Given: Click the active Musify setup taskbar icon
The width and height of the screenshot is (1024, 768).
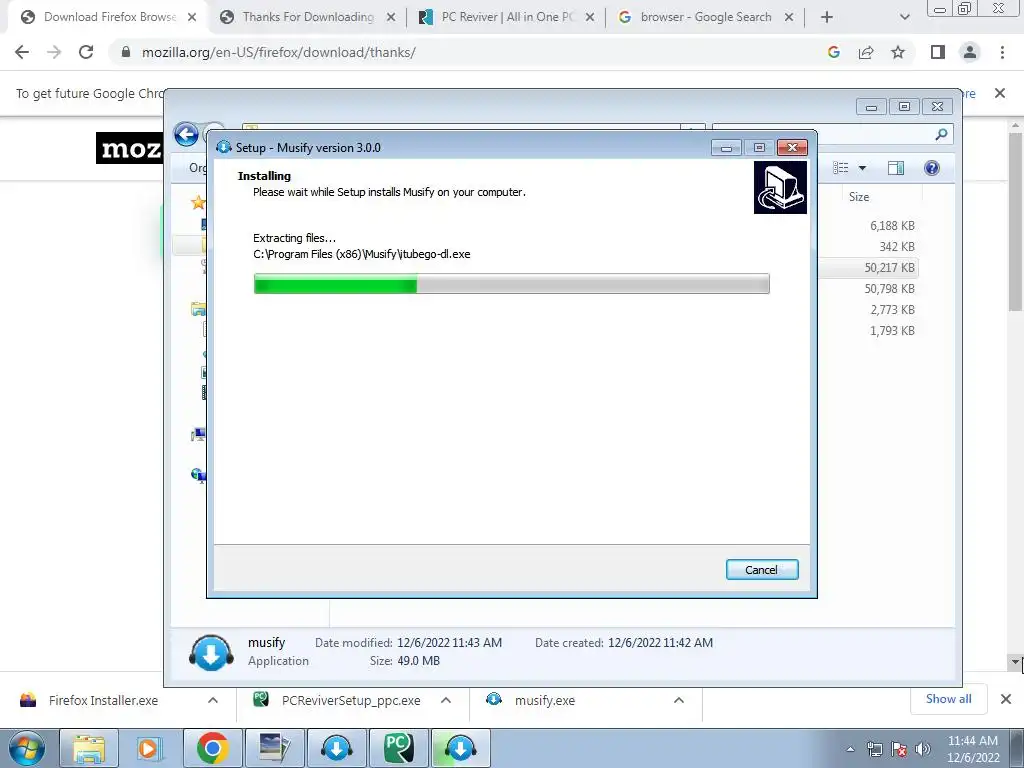Looking at the screenshot, I should (460, 748).
